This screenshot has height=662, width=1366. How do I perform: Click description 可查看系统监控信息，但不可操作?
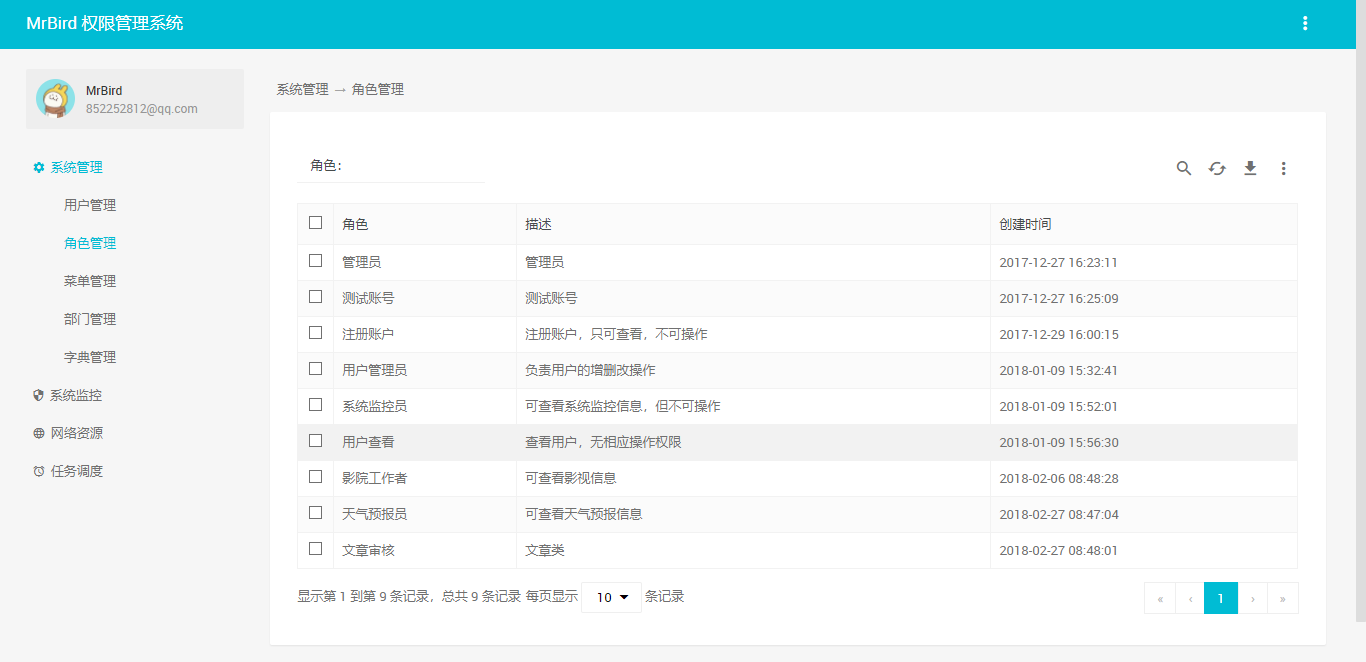tap(623, 406)
